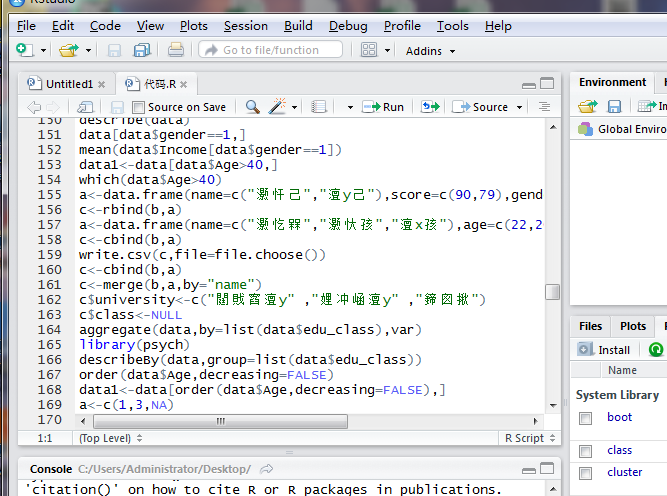Switch to the Plots pane tab
This screenshot has width=667, height=496.
(x=633, y=326)
